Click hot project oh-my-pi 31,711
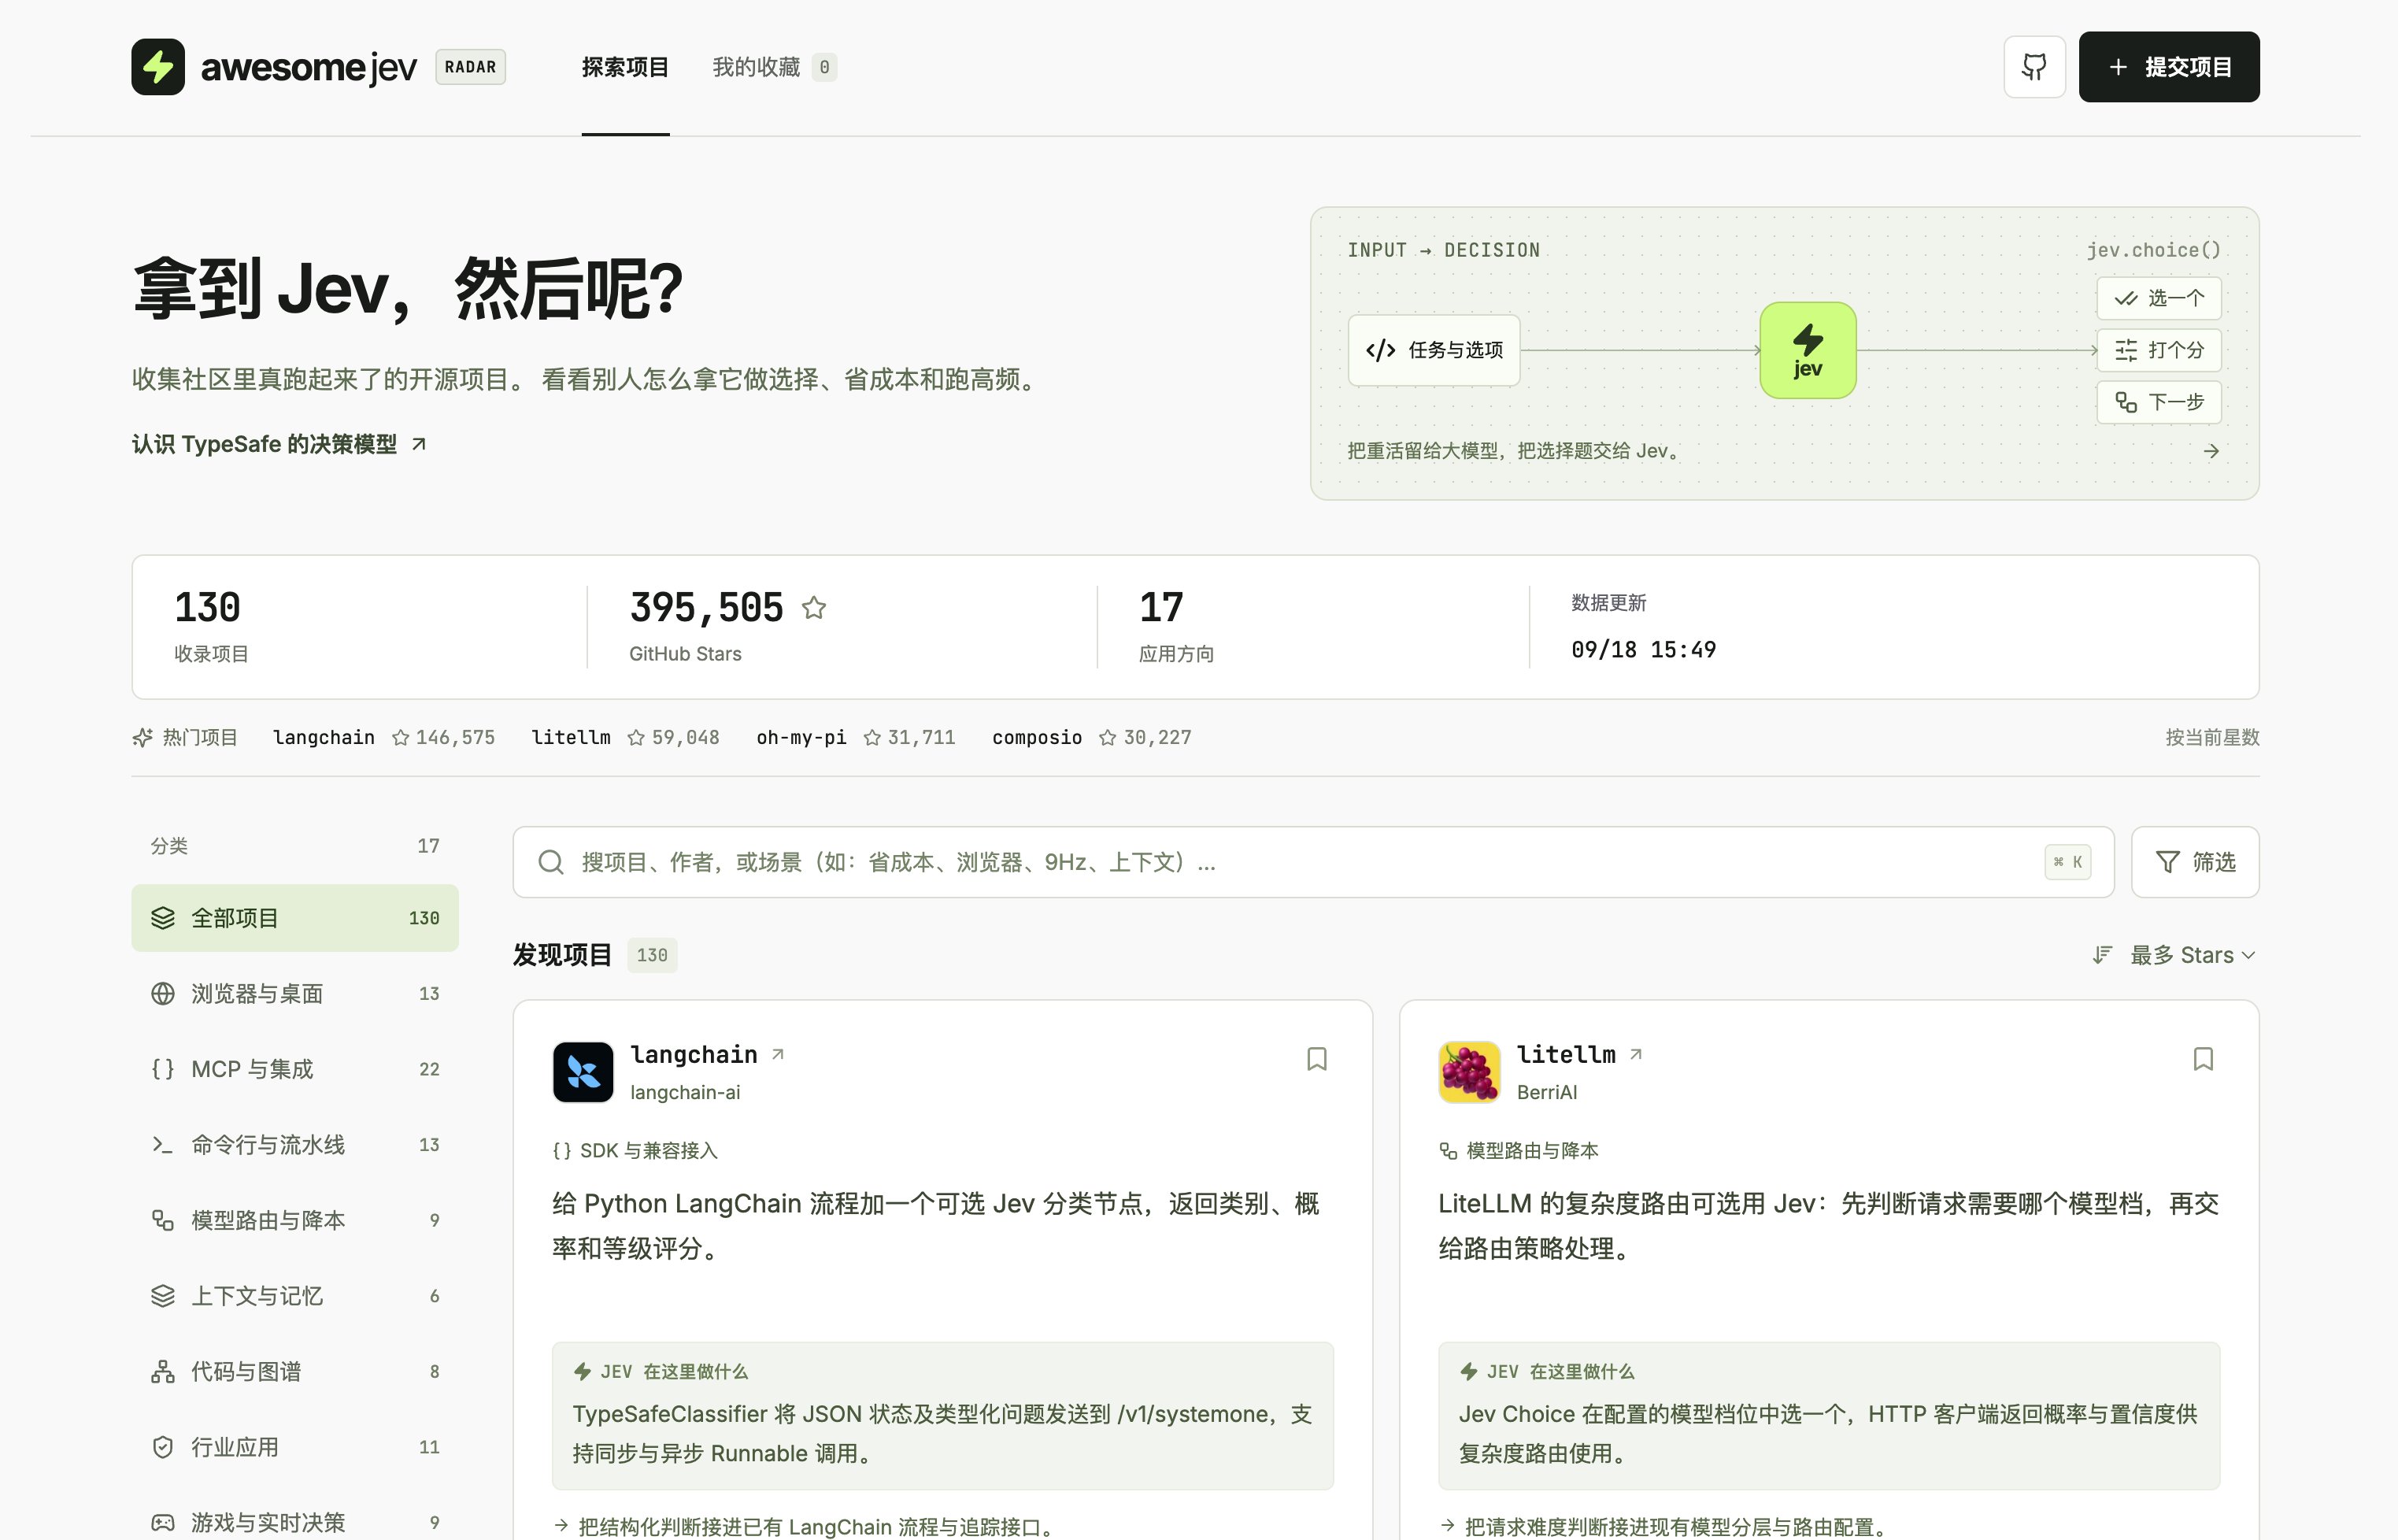Screen dimensions: 2398x1540 click(856, 738)
